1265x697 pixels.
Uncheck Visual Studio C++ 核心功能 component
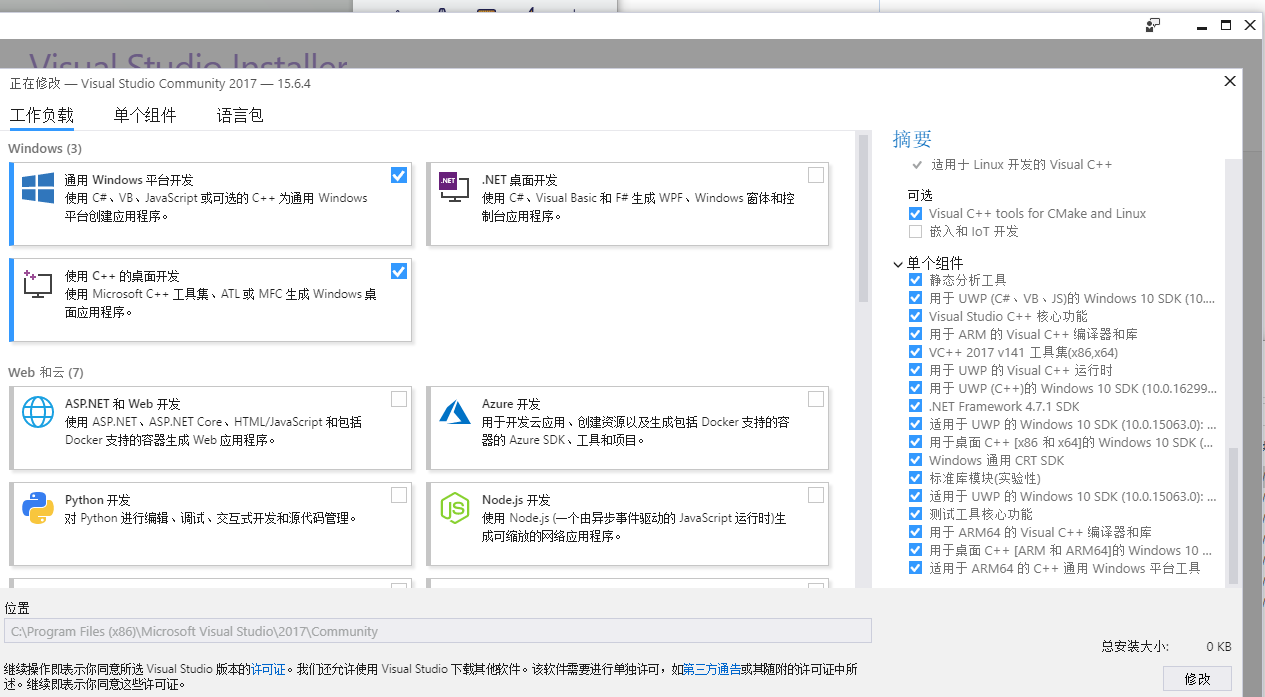[915, 316]
